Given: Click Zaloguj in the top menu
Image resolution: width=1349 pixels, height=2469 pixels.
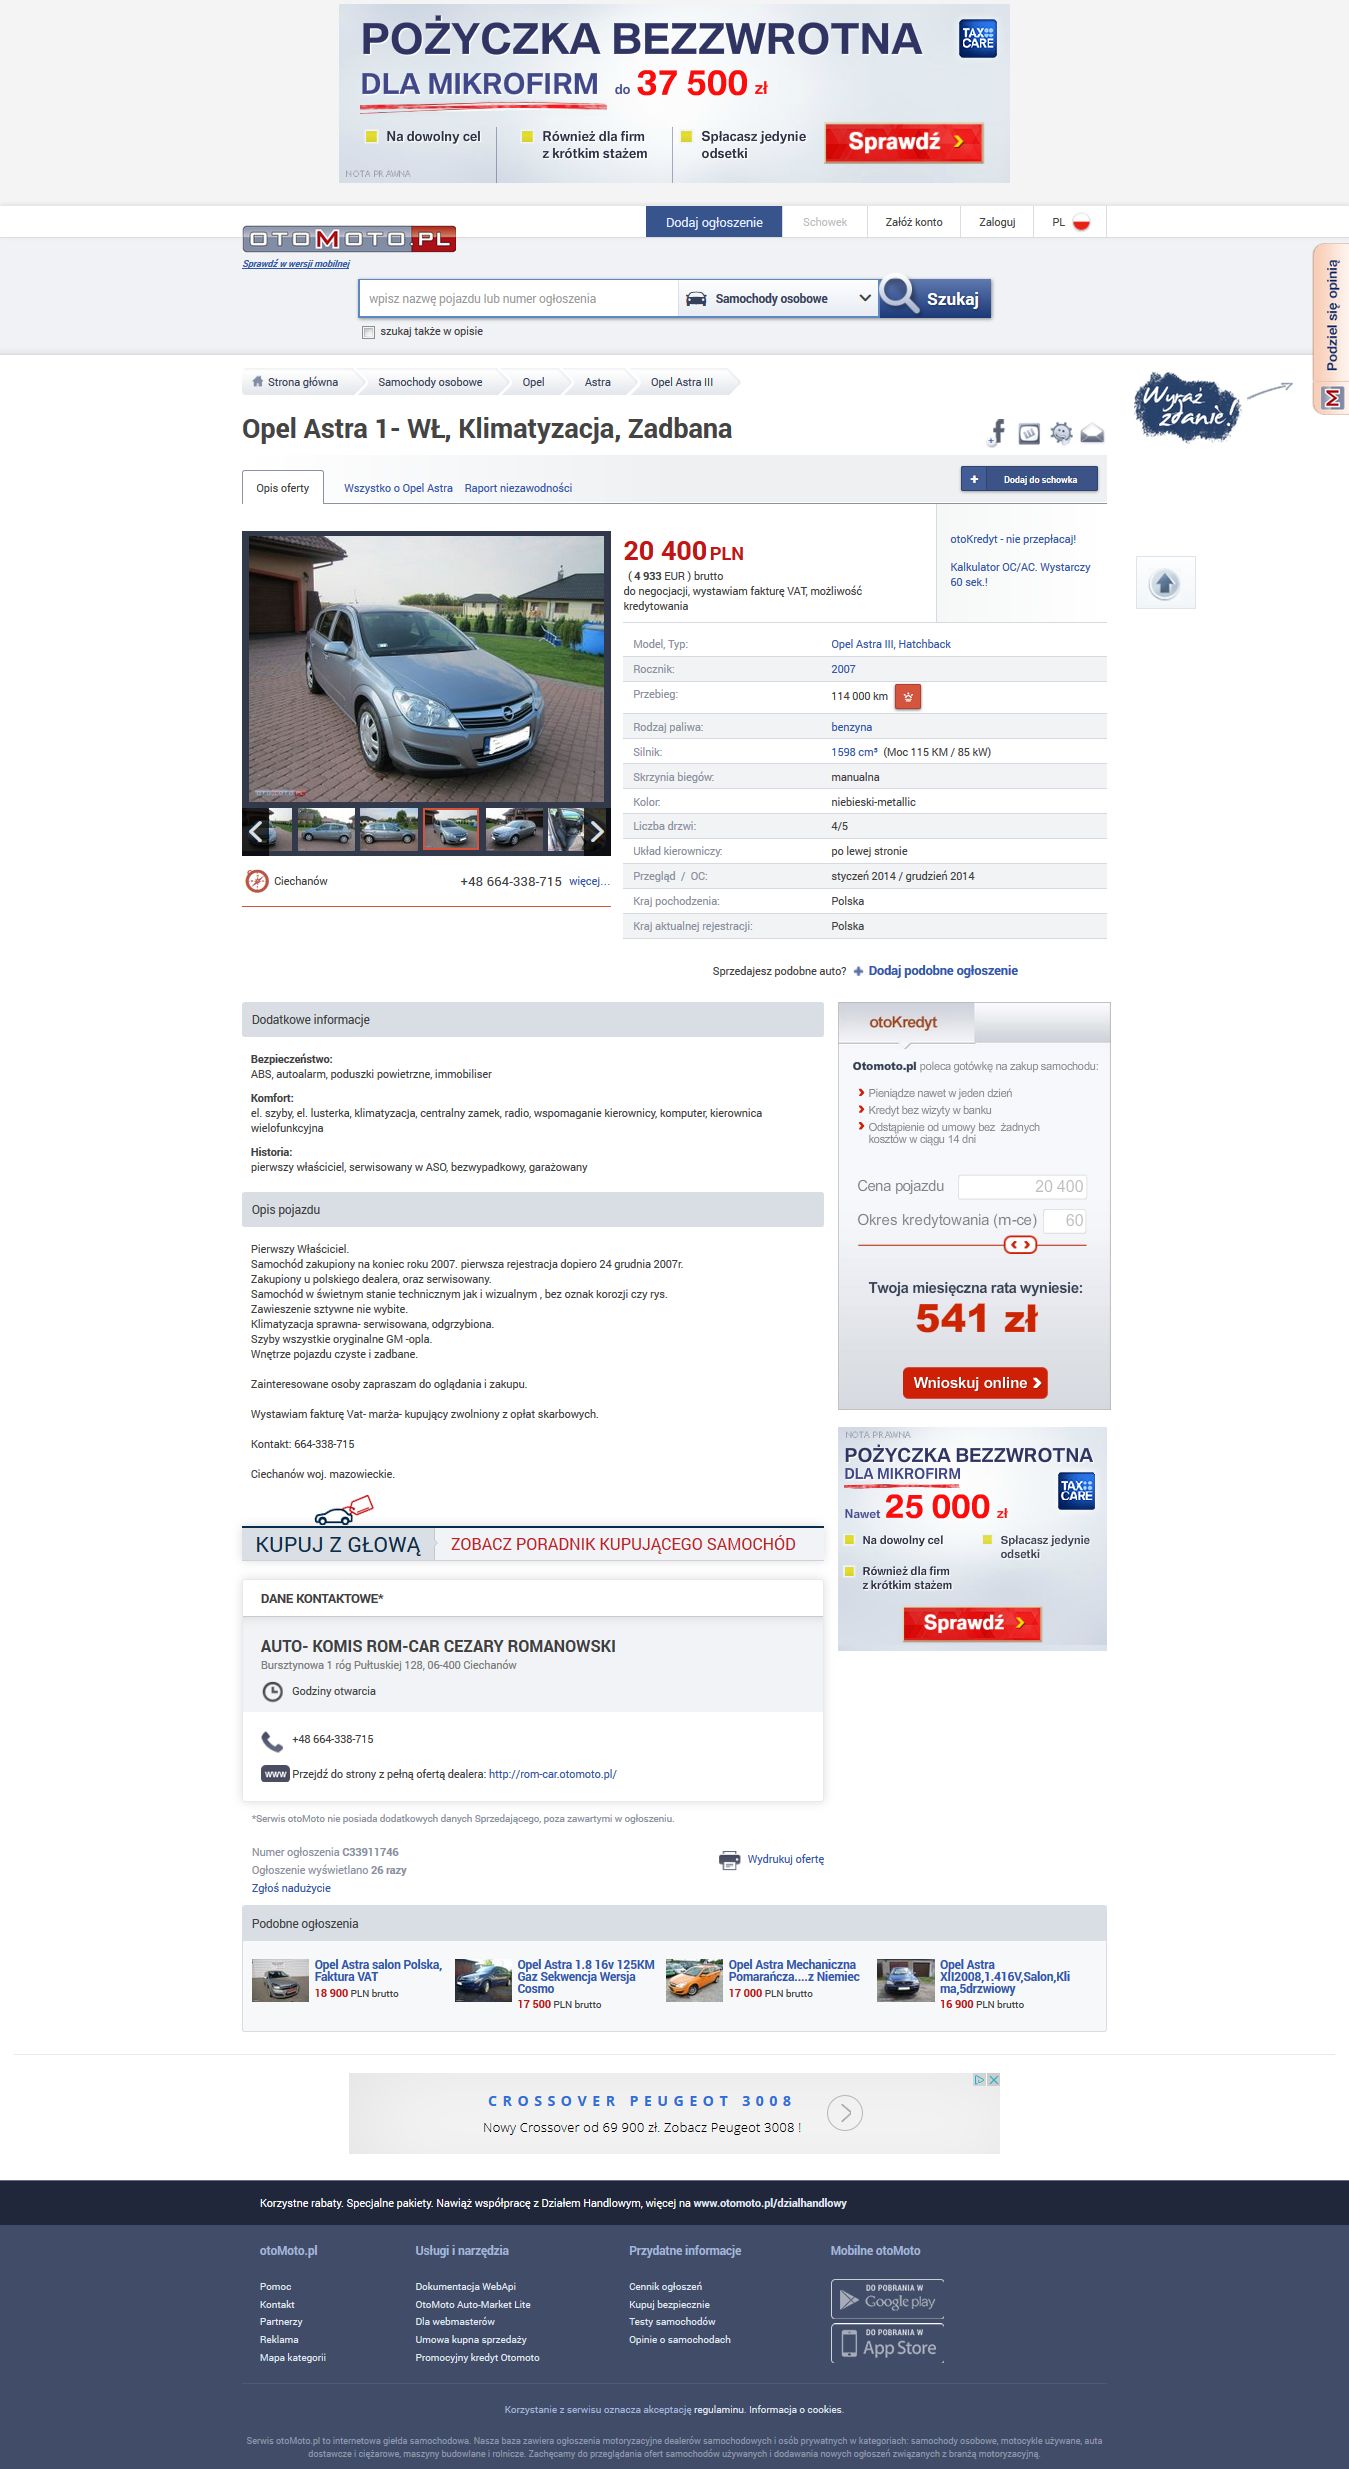Looking at the screenshot, I should (997, 222).
